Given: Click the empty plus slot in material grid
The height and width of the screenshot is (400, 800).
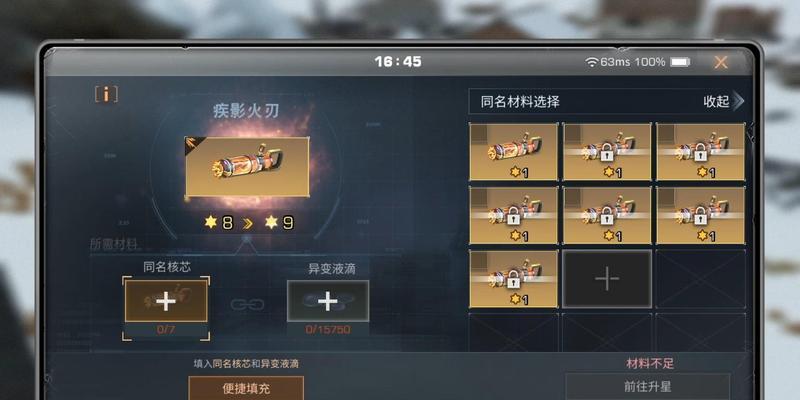Looking at the screenshot, I should coord(607,279).
